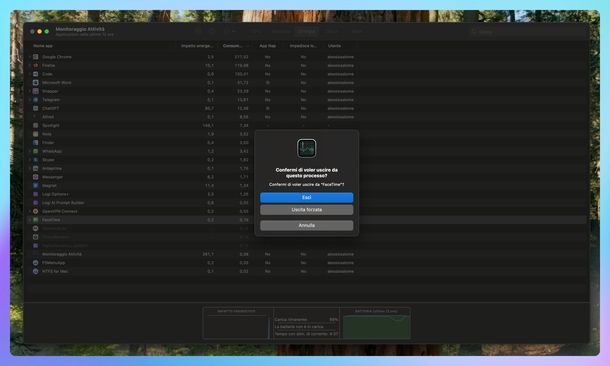This screenshot has height=366, width=610.
Task: Click the Finder app icon in list
Action: click(x=35, y=142)
